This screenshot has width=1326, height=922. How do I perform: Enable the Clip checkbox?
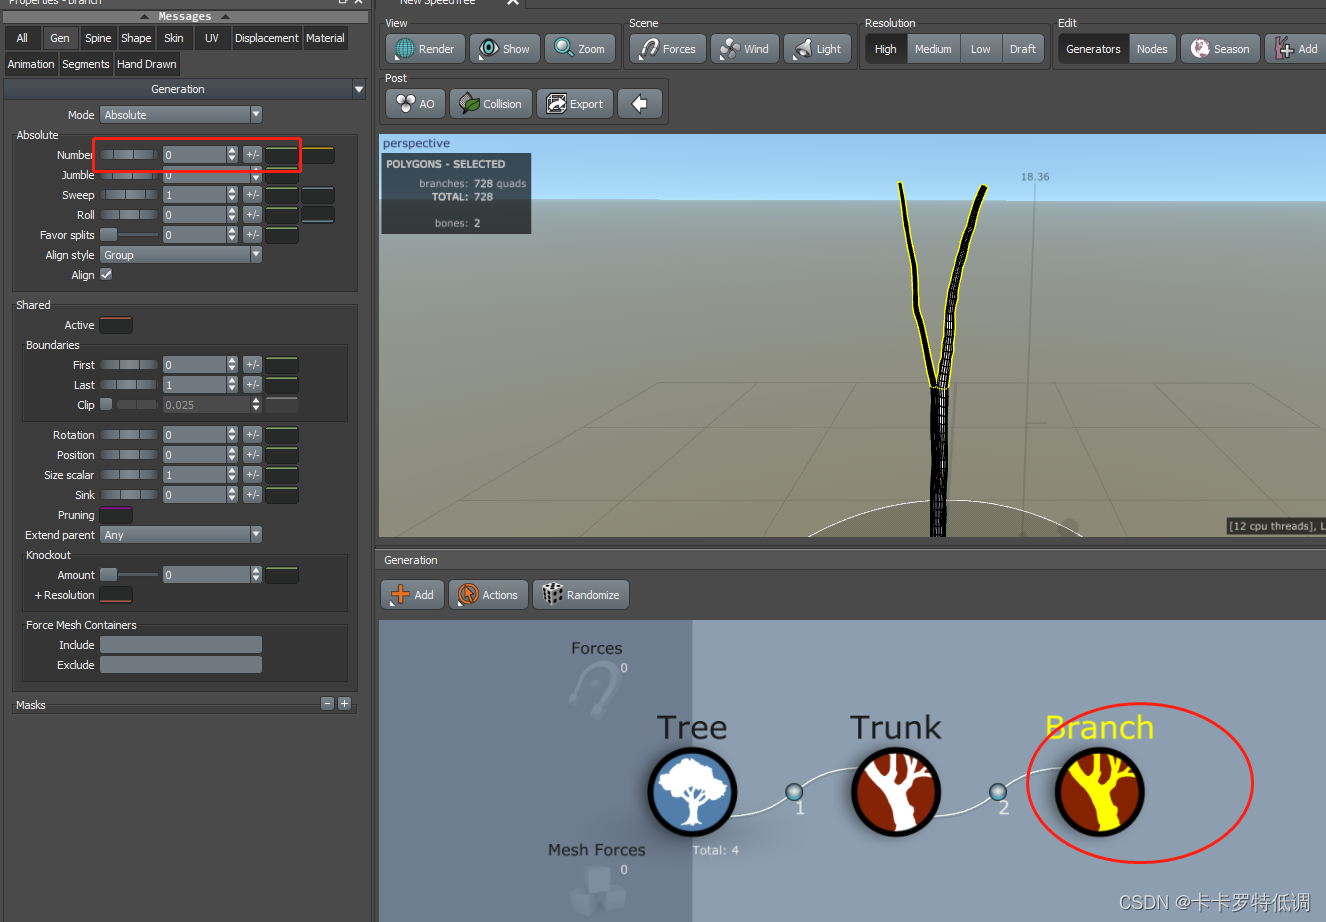coord(106,404)
